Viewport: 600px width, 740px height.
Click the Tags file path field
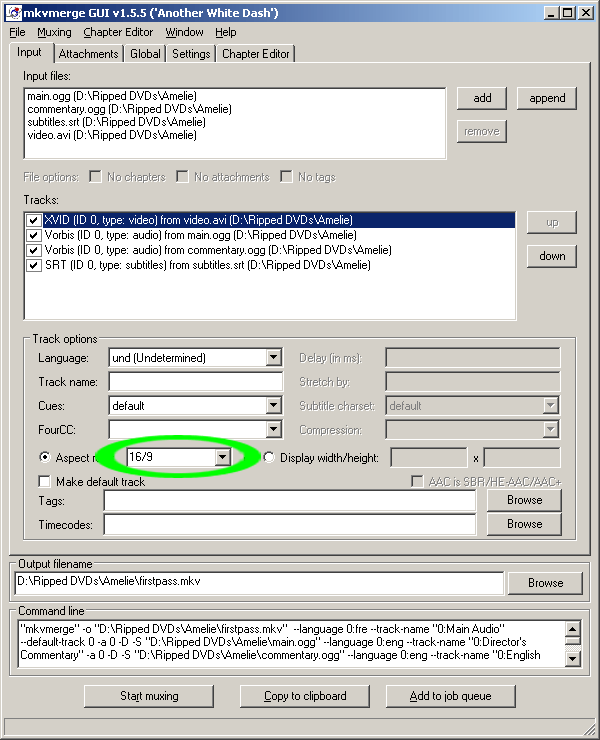tap(289, 501)
